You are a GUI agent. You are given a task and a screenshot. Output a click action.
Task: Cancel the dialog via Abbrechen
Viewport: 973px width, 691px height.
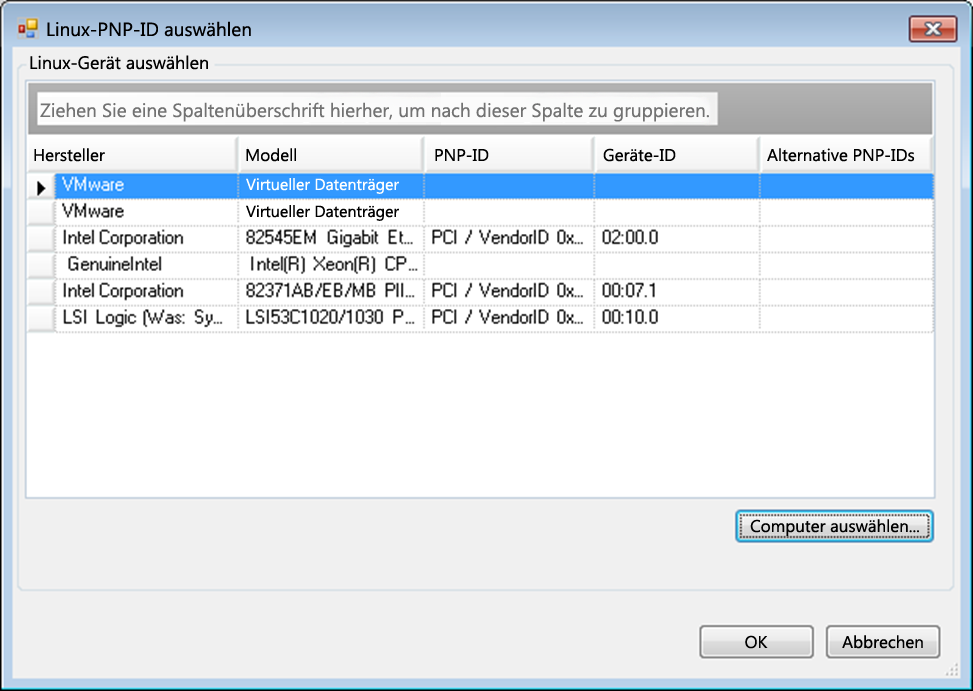[882, 643]
